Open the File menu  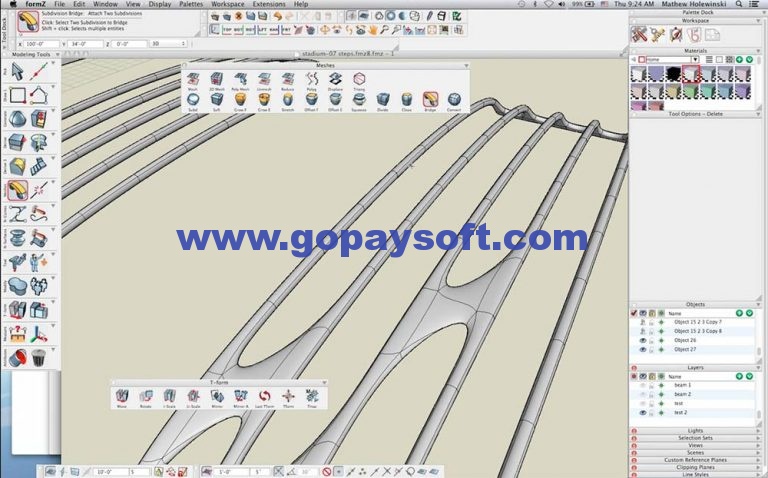click(59, 4)
